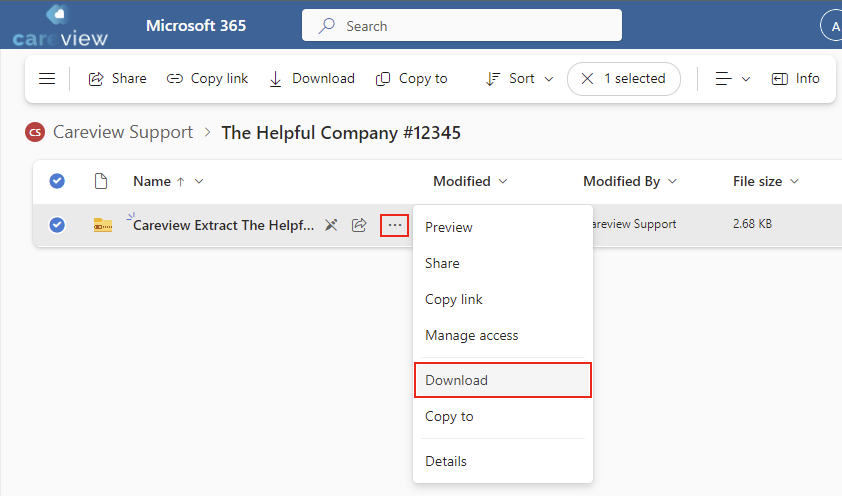Click the Microsoft 365 header link
Screen dimensions: 842x496
[196, 25]
